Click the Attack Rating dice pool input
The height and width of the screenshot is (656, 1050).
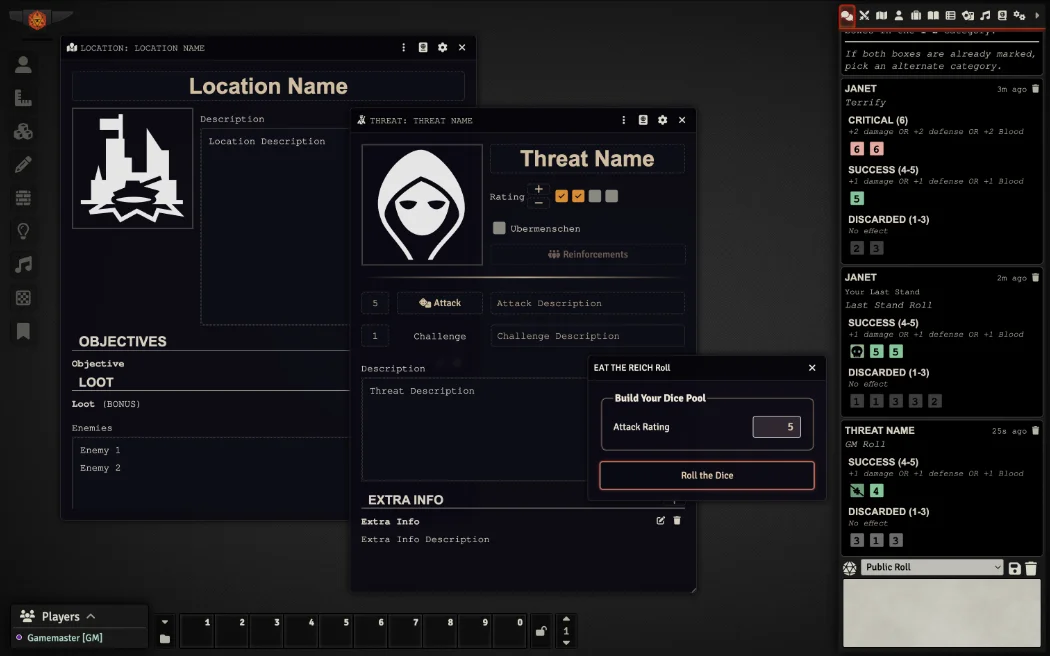pyautogui.click(x=776, y=427)
